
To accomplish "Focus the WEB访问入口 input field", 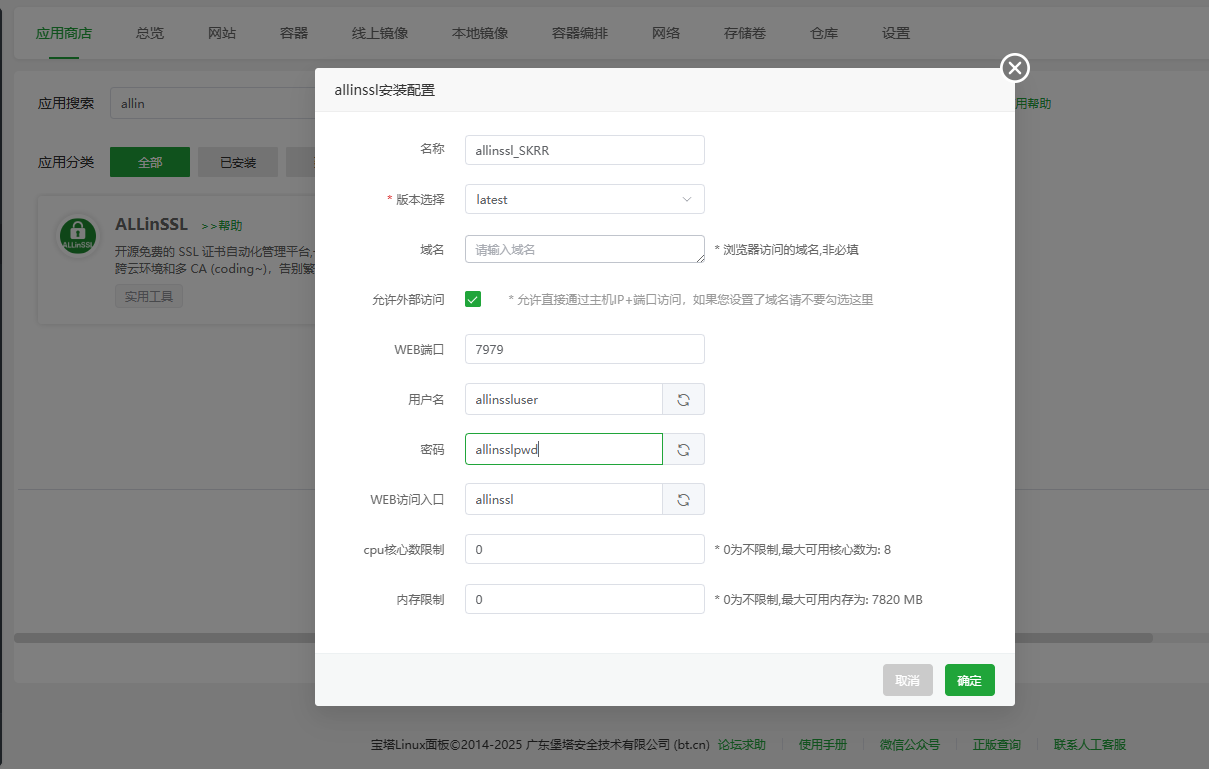I will pos(564,499).
